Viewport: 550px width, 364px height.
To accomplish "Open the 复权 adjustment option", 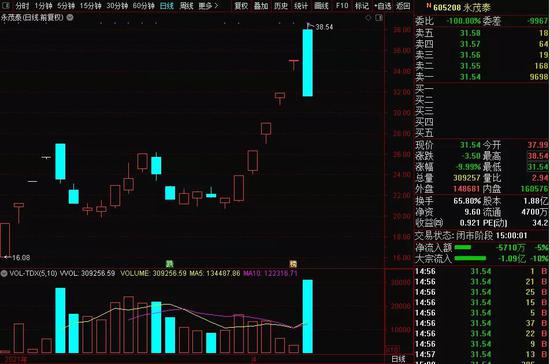I will pos(241,6).
